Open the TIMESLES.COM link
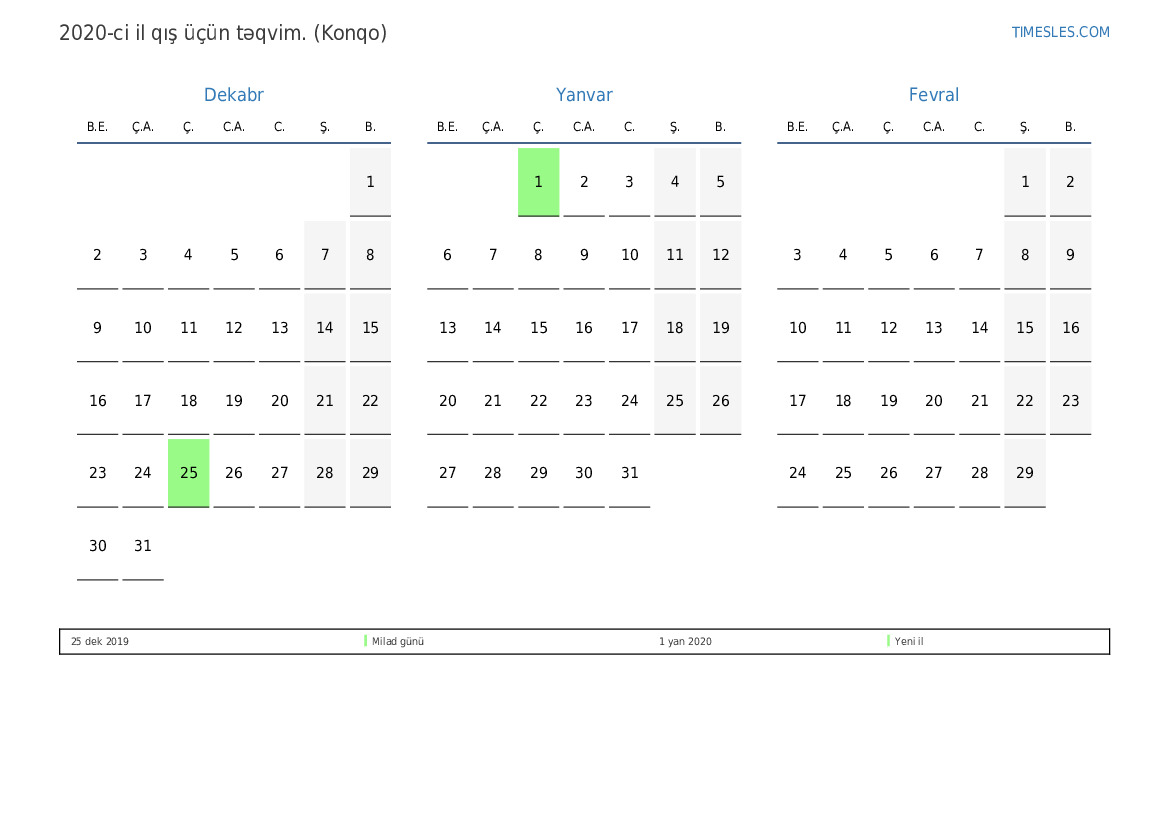Viewport: 1169px width, 827px height. (x=1060, y=32)
